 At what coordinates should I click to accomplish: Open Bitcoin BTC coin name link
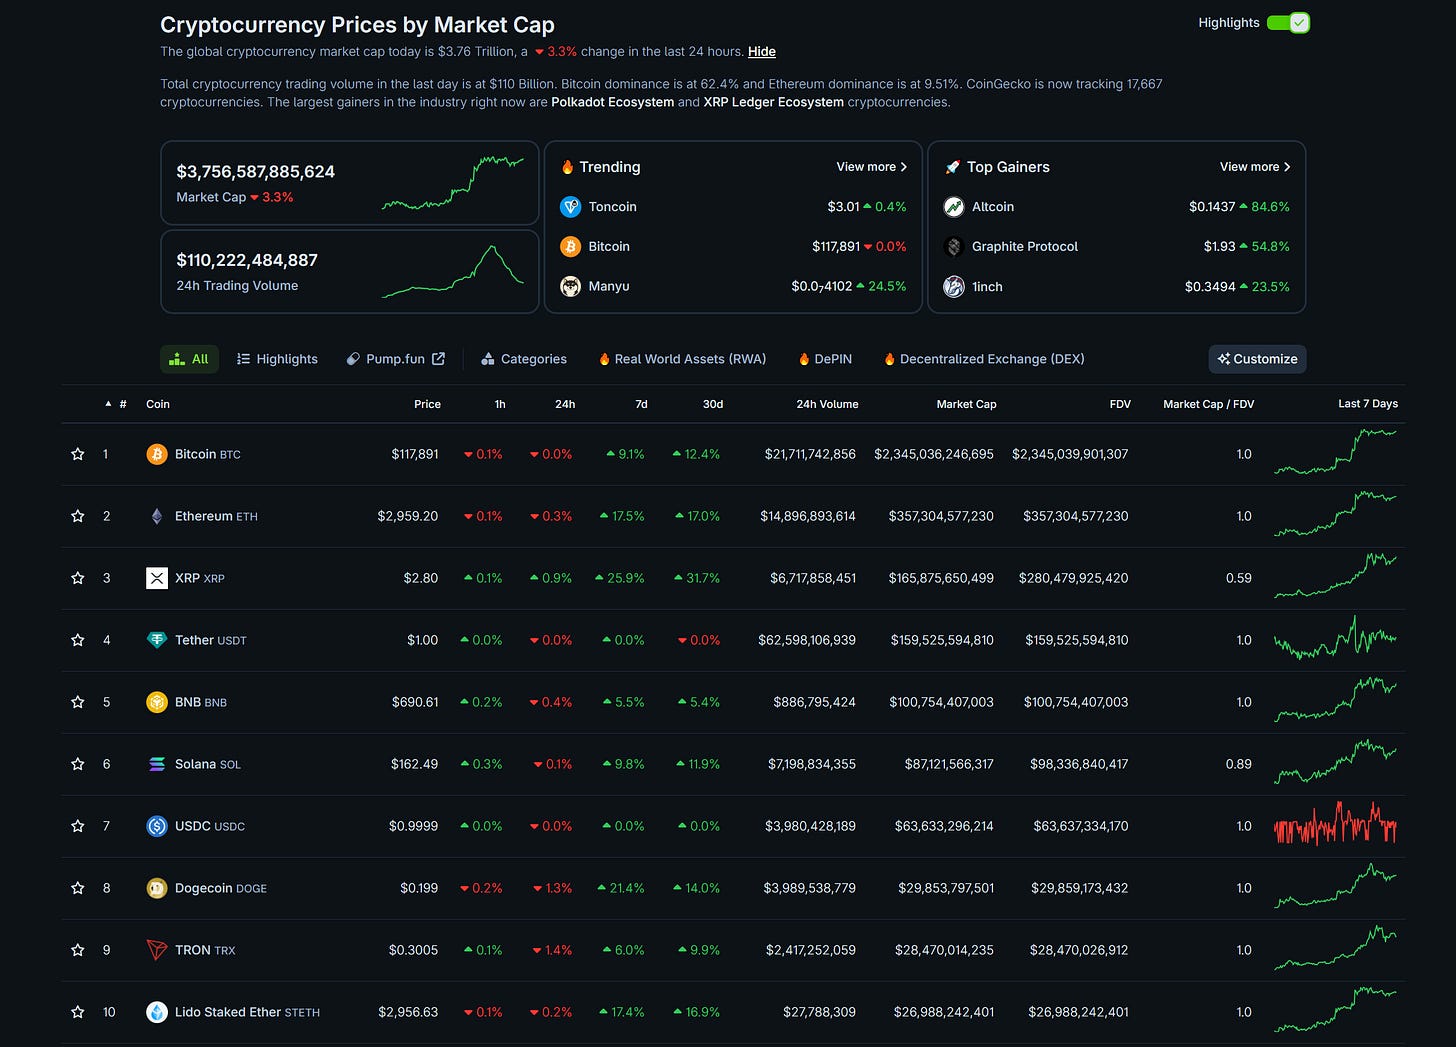(208, 454)
